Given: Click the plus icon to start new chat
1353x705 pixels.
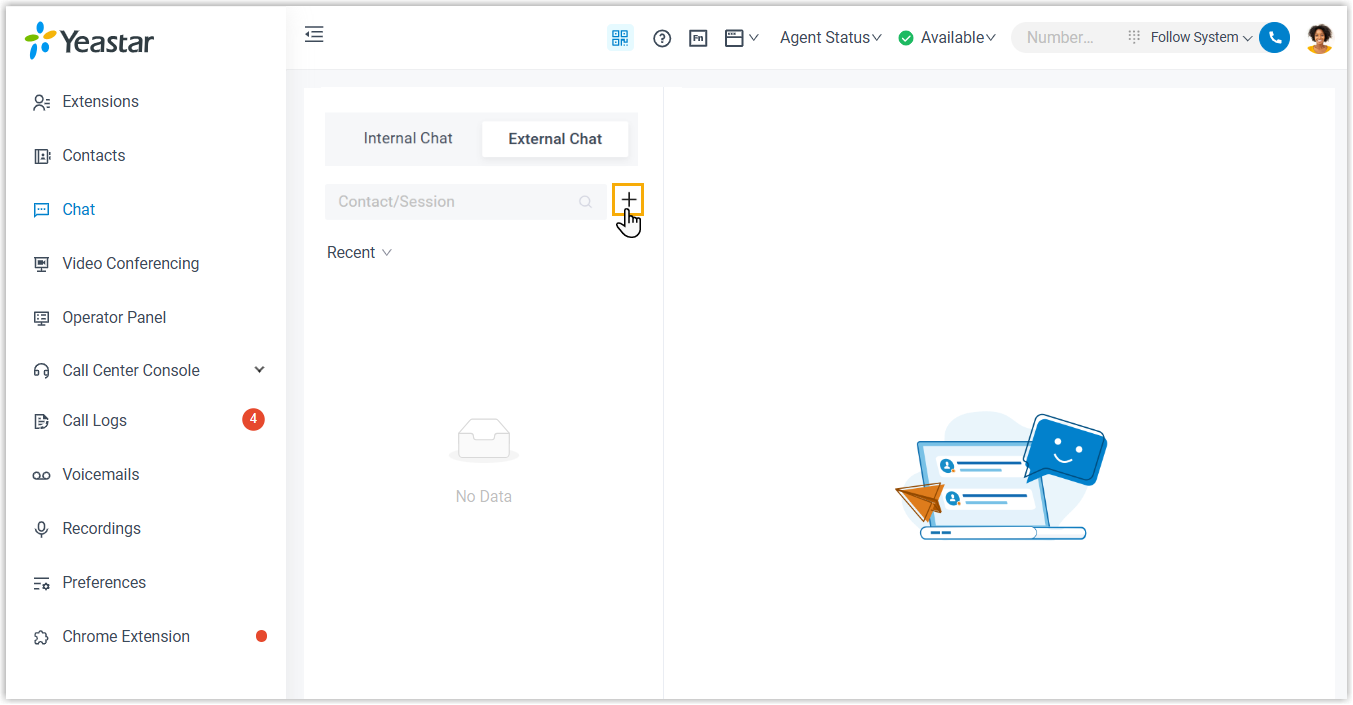Looking at the screenshot, I should (628, 200).
